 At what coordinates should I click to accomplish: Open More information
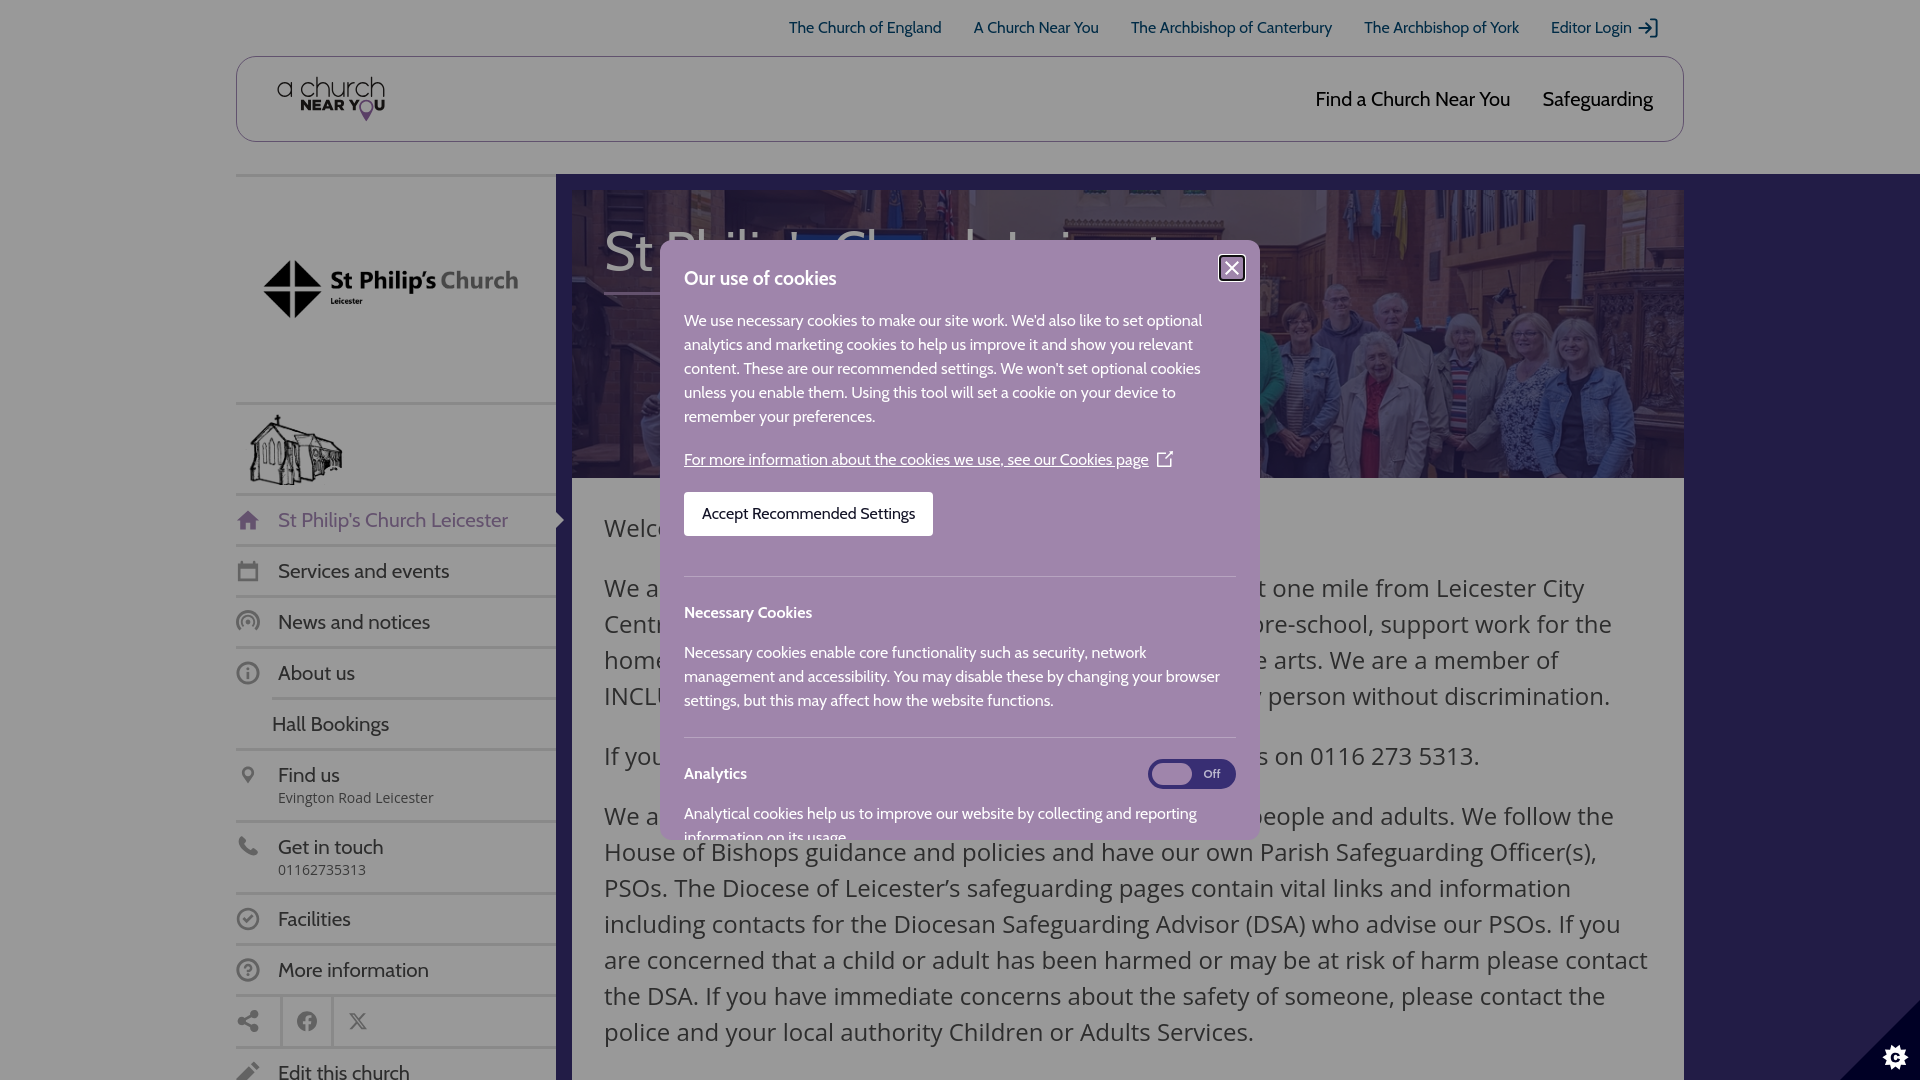pos(396,970)
